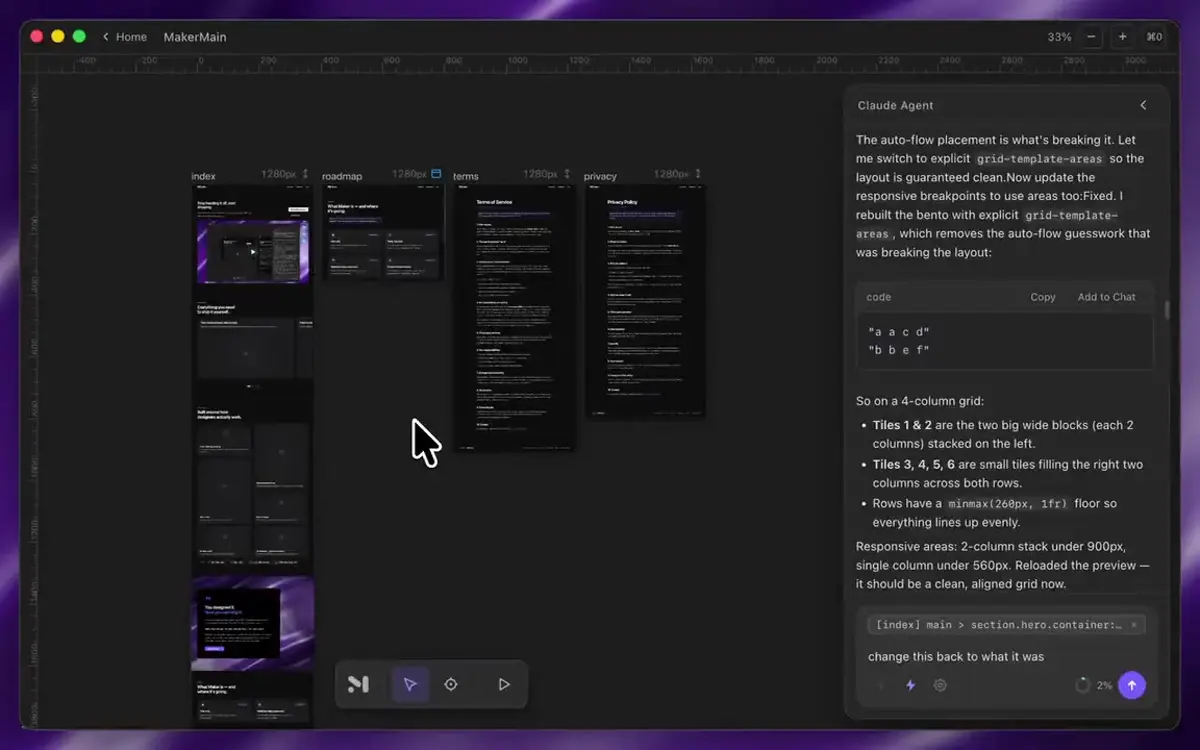This screenshot has width=1200, height=750.
Task: Add the code snippet to chat
Action: click(x=1106, y=297)
